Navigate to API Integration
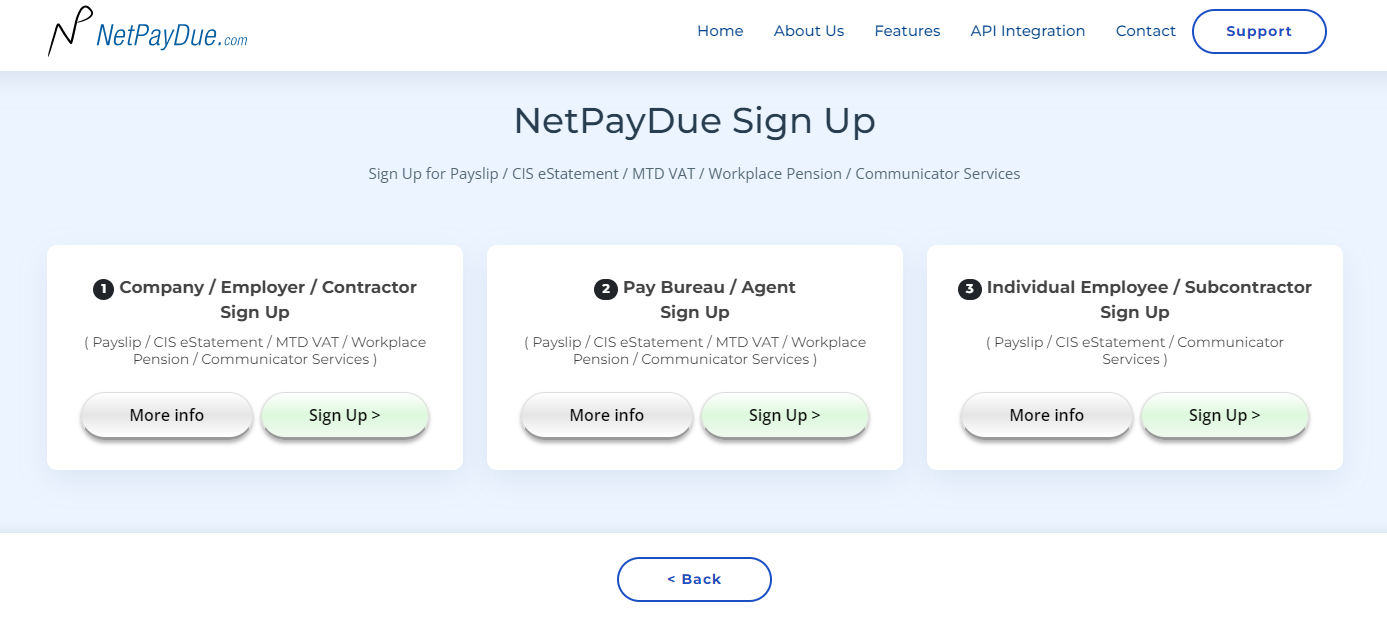Viewport: 1387px width, 623px height. [x=1028, y=31]
